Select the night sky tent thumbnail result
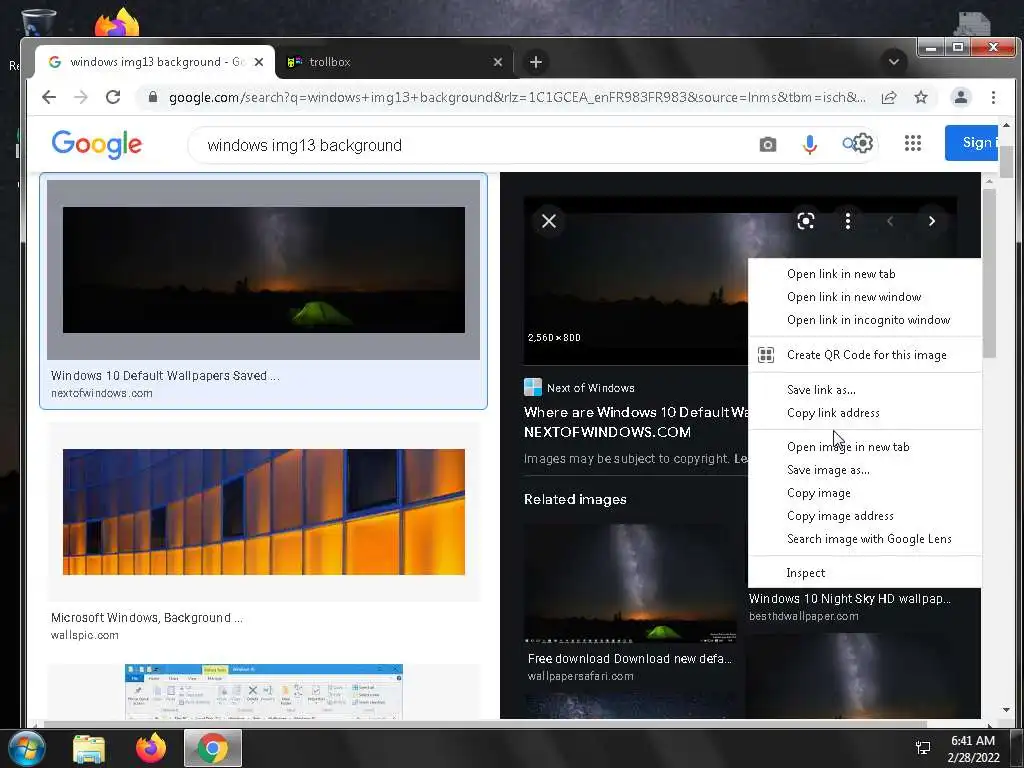 click(x=264, y=270)
